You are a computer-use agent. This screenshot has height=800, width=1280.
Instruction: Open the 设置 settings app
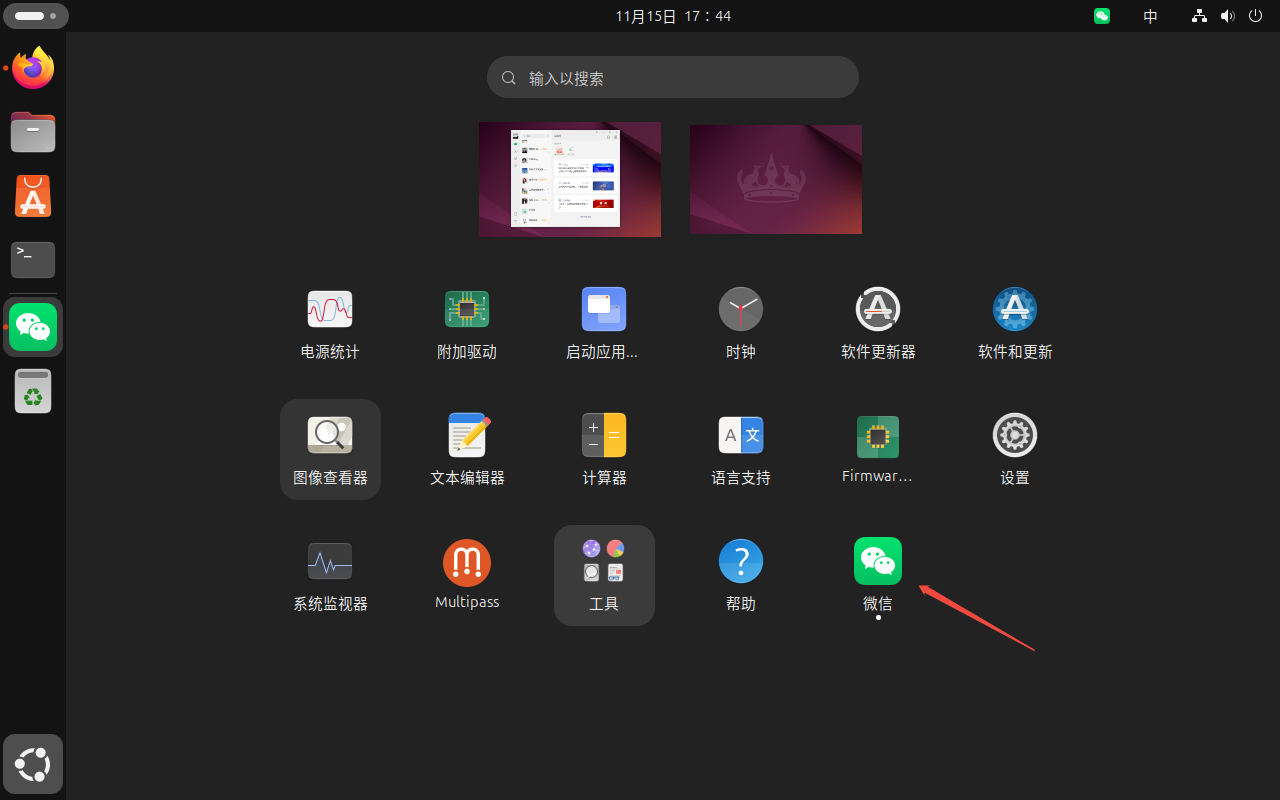[1015, 436]
